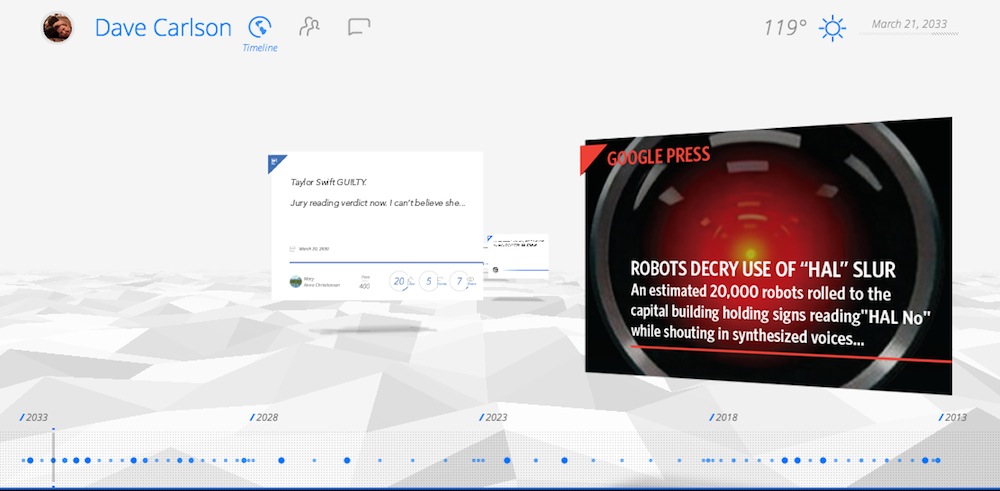Click Dave Carlson's profile avatar
This screenshot has width=1000, height=491.
57,27
